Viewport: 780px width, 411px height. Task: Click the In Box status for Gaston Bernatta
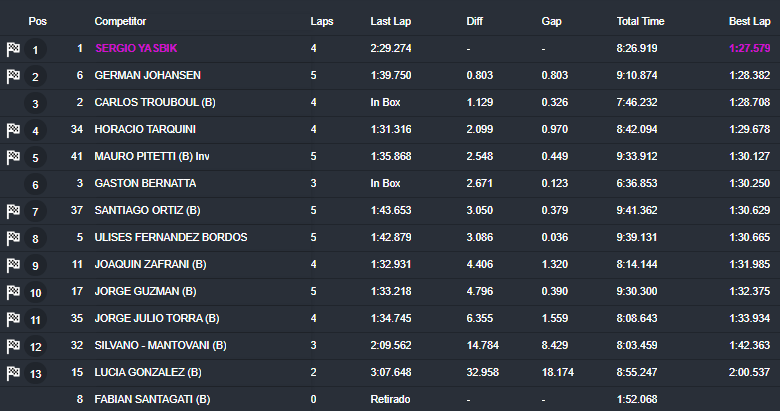(385, 183)
